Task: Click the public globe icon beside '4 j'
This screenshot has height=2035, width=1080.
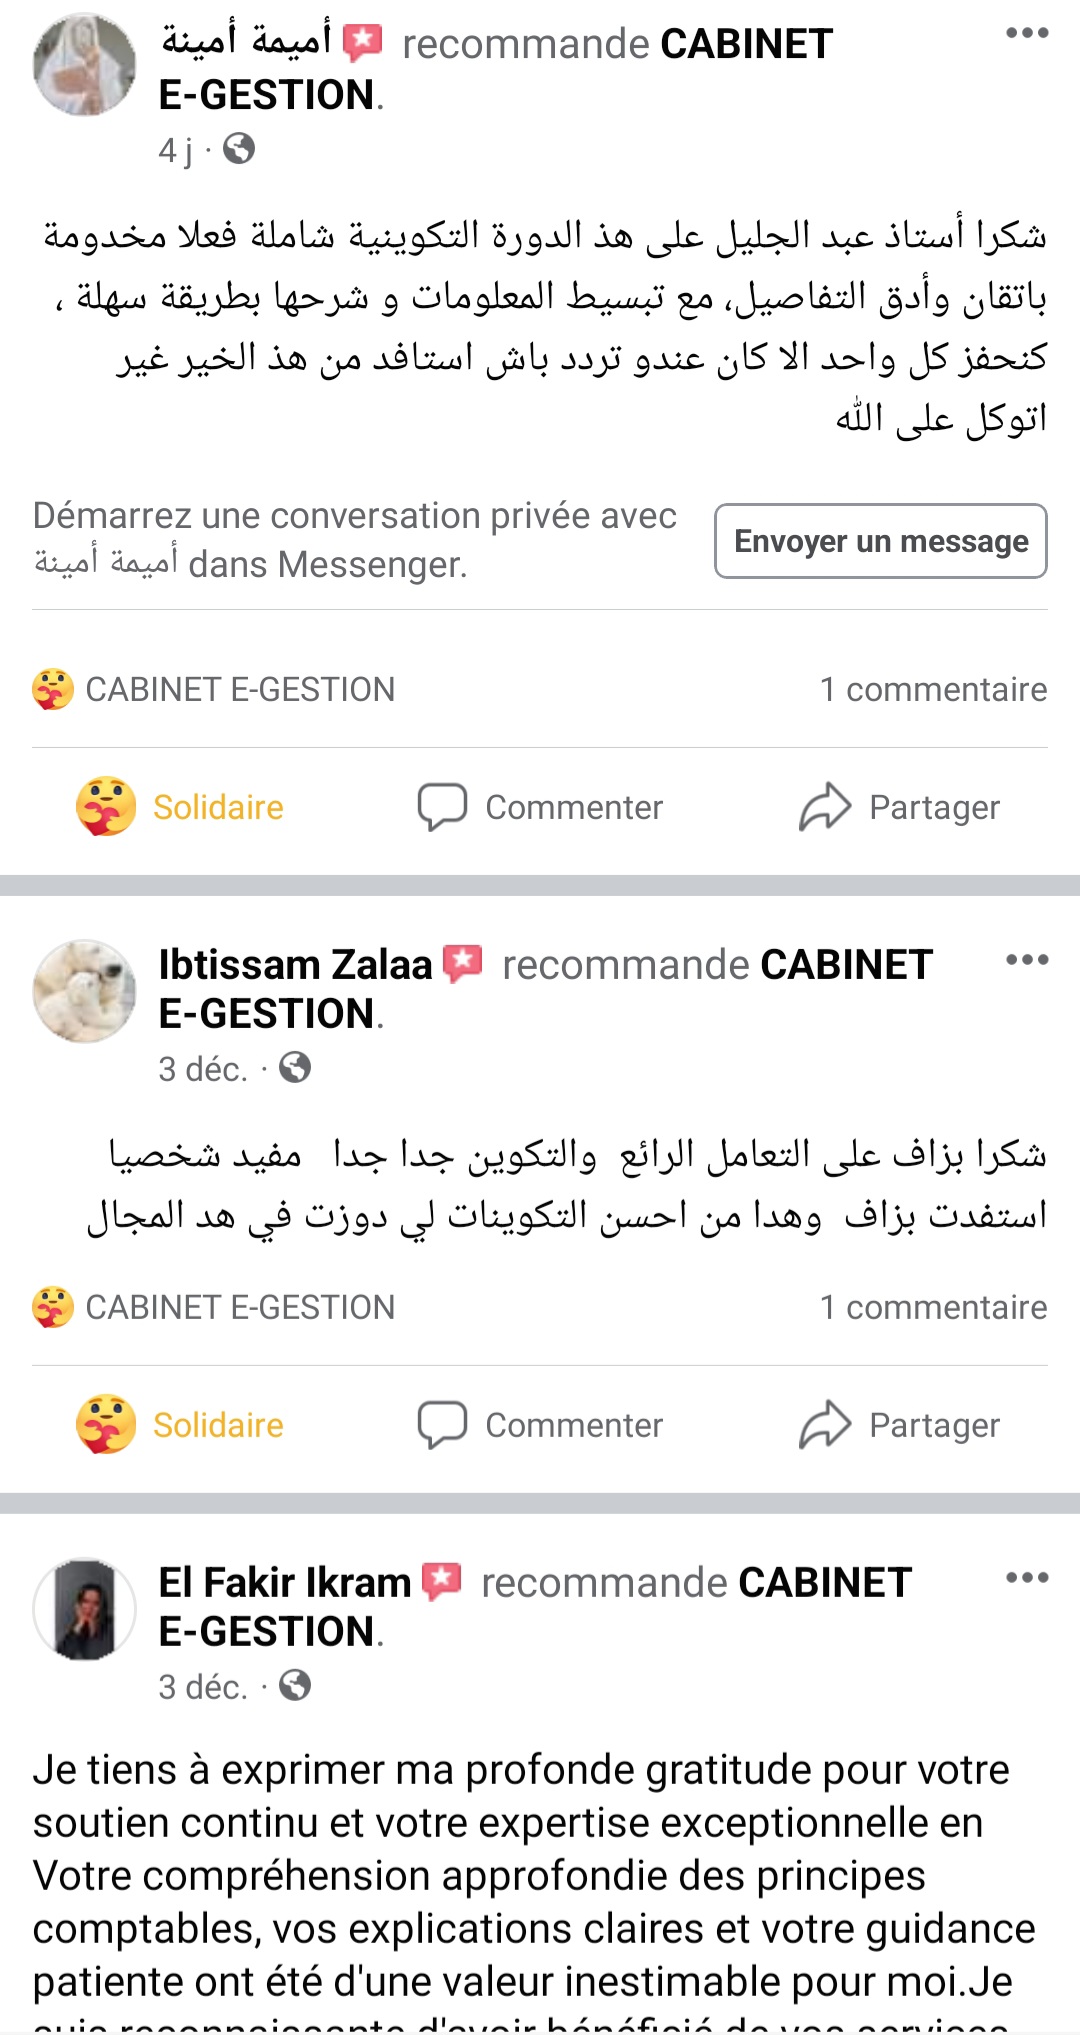Action: point(239,149)
